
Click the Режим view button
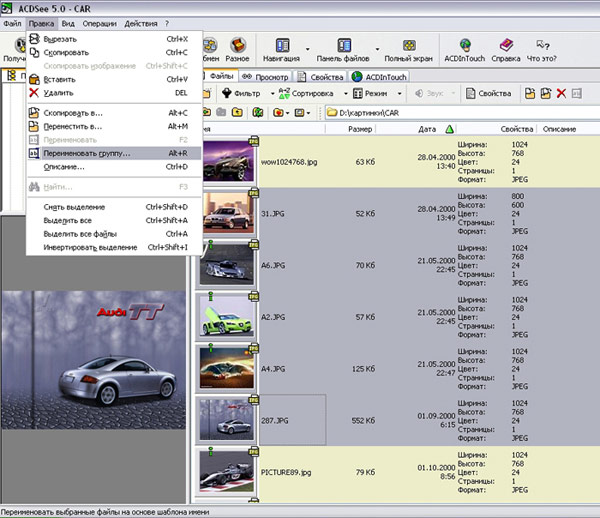click(x=370, y=93)
